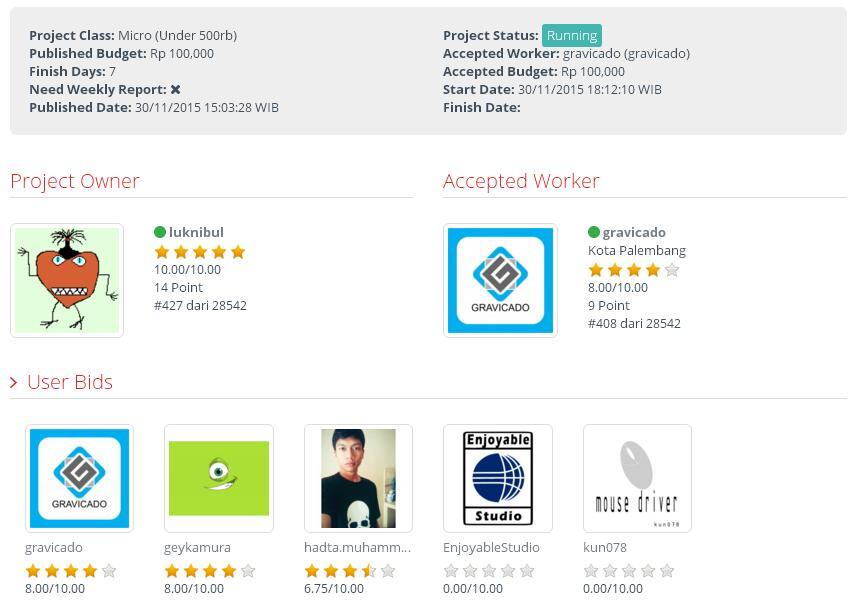Click the User Bids heading

tap(69, 382)
